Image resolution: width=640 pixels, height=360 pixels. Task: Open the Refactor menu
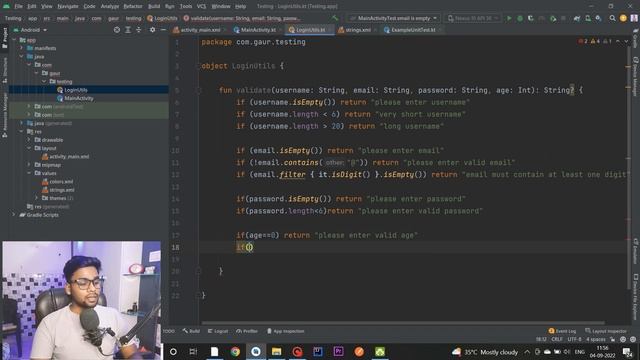(133, 6)
